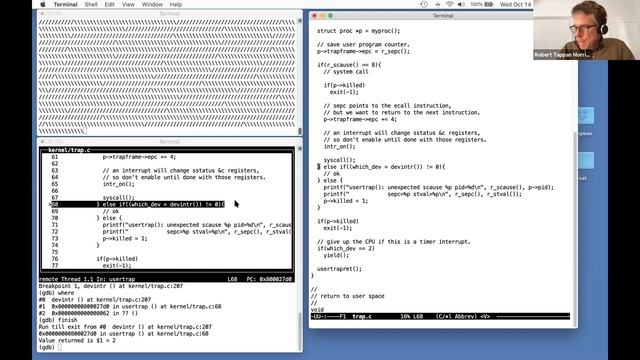This screenshot has width=640, height=360.
Task: Click the 'syscall();' line in Emacs window
Action: coord(339,160)
